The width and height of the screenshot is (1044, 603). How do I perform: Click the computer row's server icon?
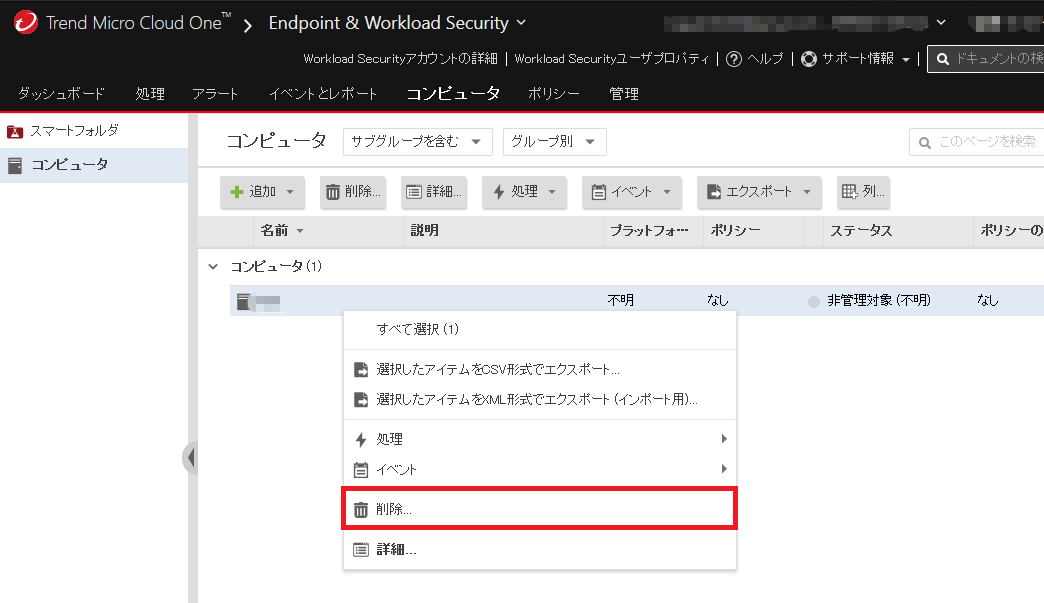(244, 302)
